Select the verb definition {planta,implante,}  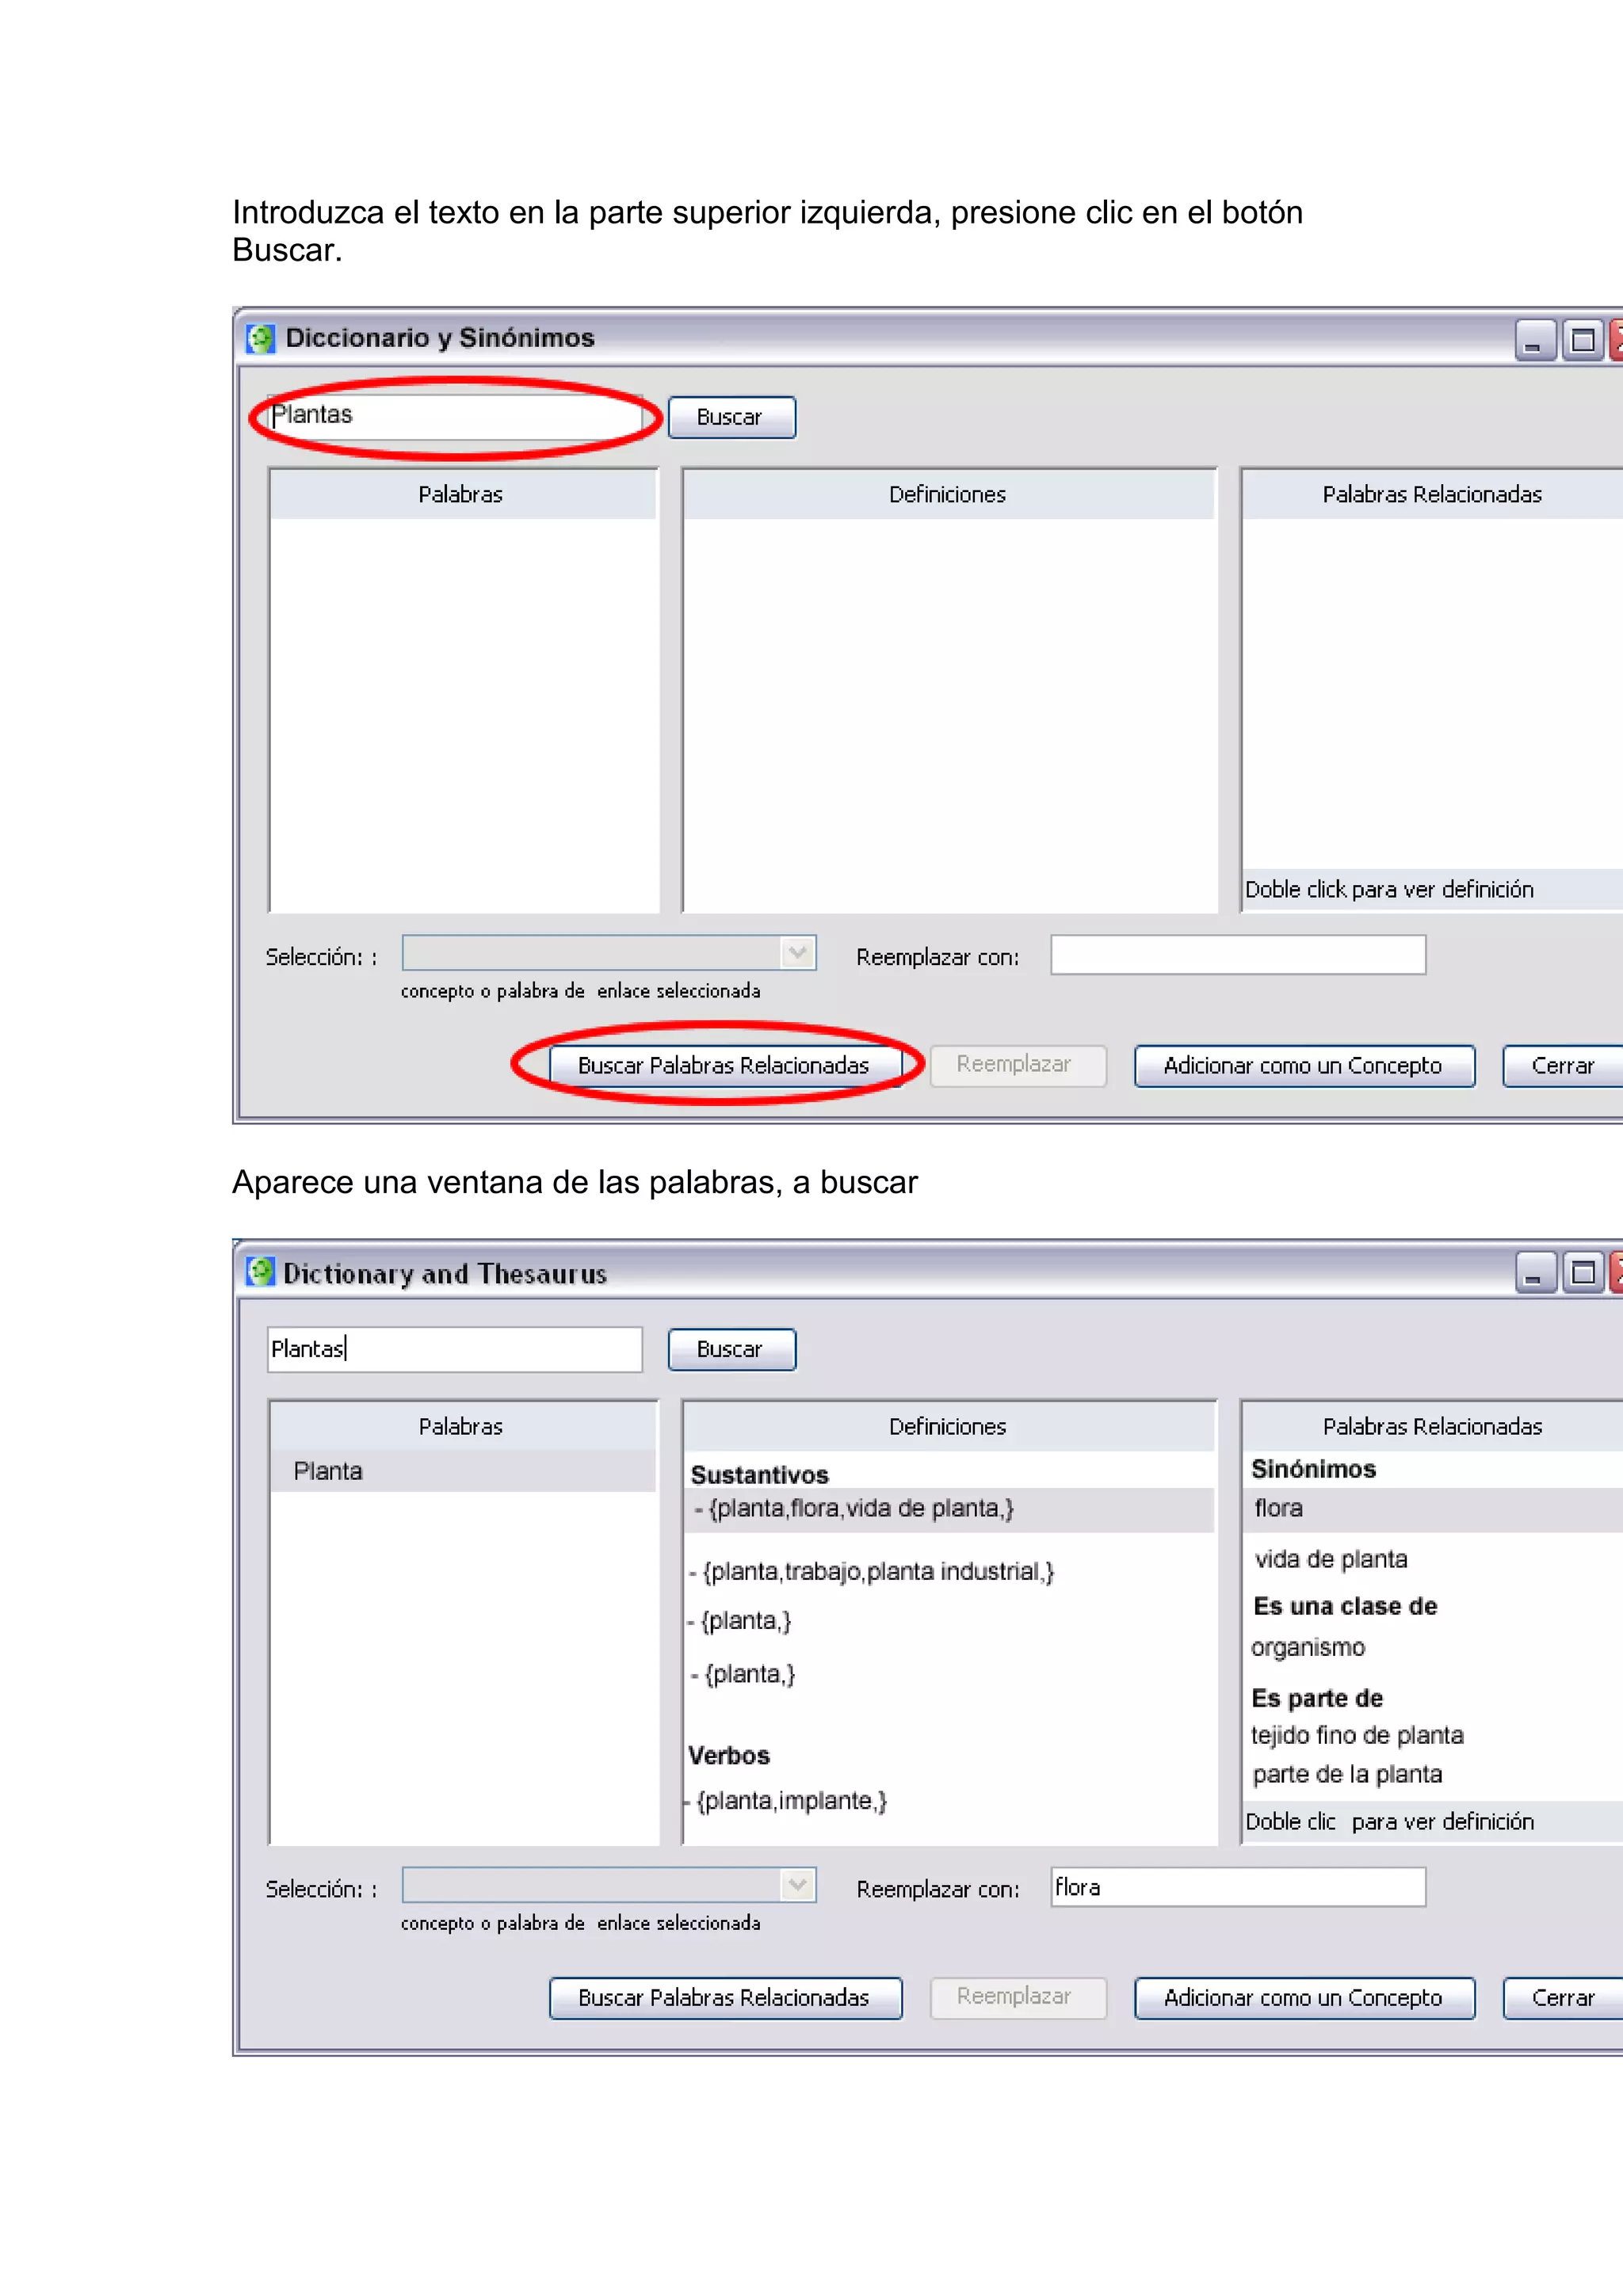click(791, 1800)
